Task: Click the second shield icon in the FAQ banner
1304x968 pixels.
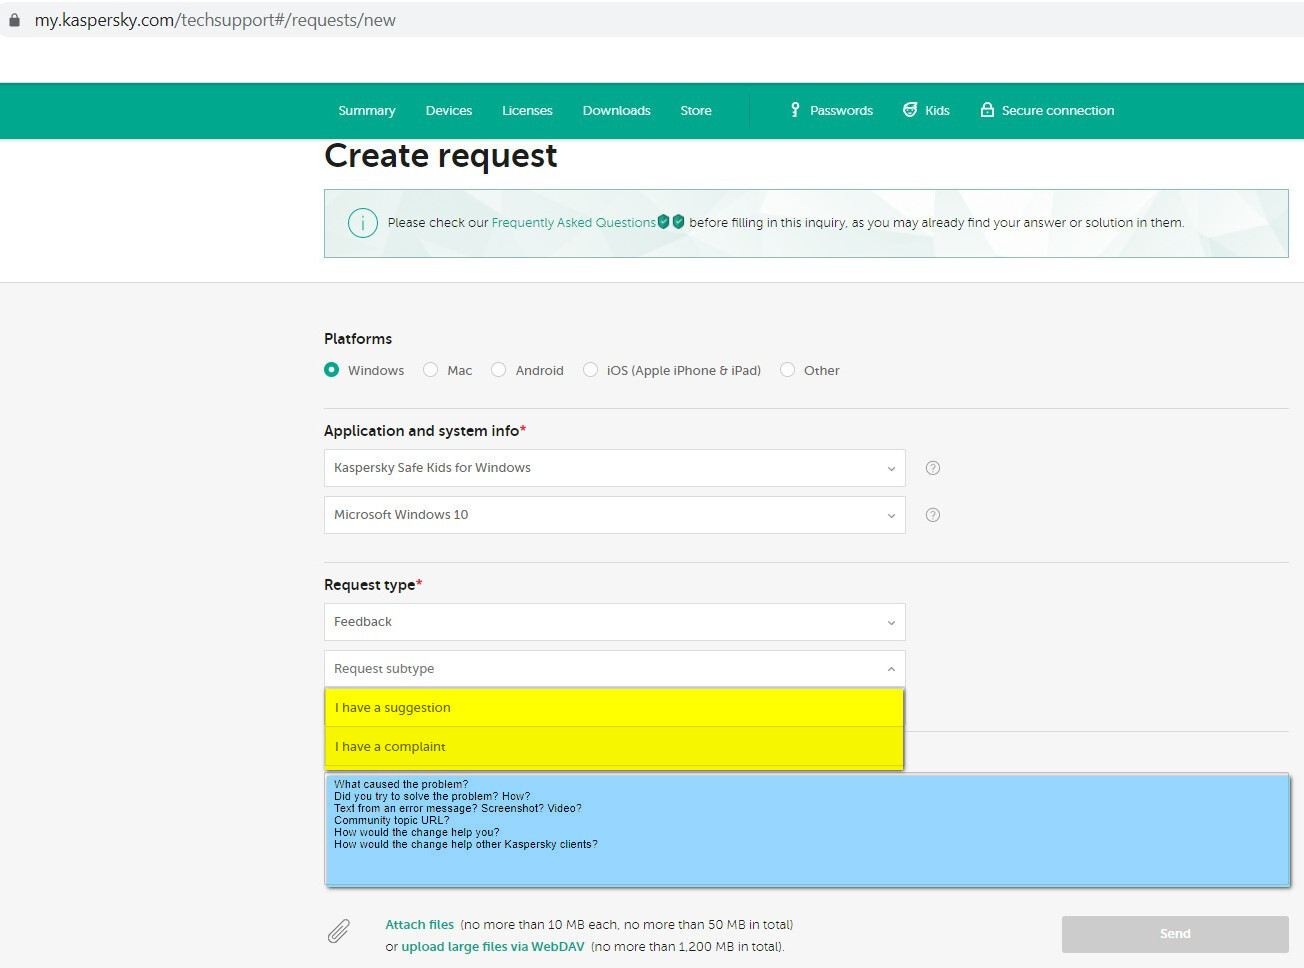Action: pyautogui.click(x=679, y=222)
